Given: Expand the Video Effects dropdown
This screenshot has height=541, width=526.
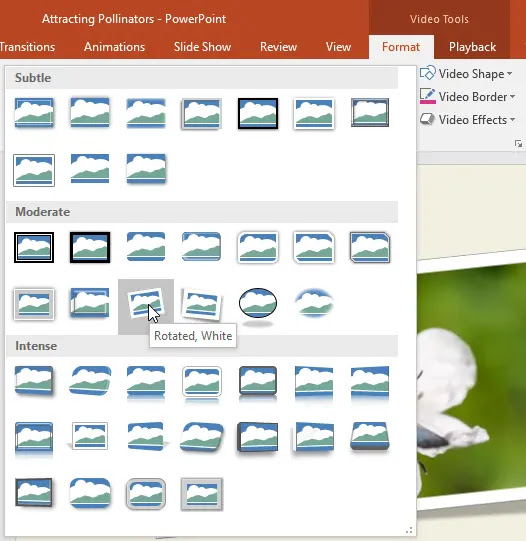Looking at the screenshot, I should pos(468,120).
